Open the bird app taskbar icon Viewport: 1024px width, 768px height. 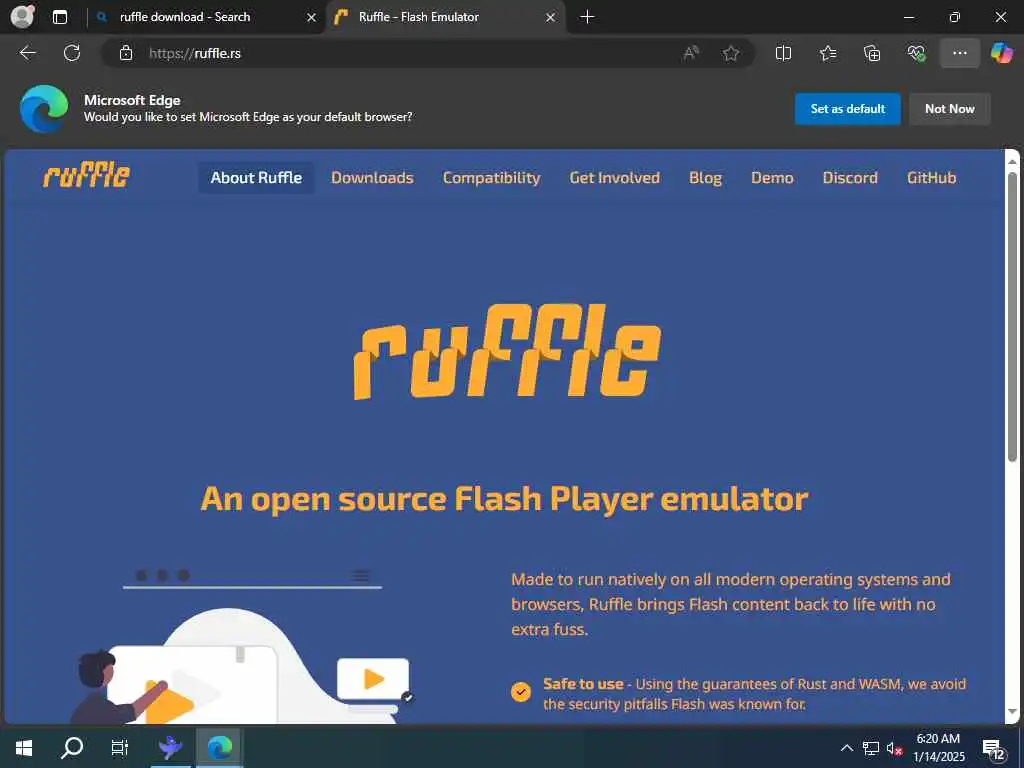170,748
